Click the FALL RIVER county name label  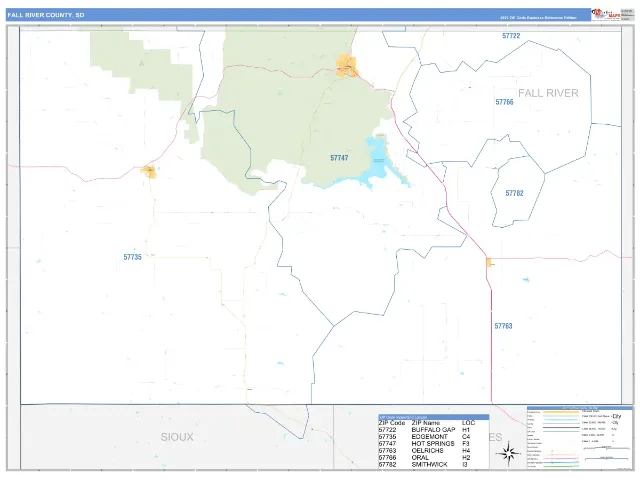click(x=548, y=93)
